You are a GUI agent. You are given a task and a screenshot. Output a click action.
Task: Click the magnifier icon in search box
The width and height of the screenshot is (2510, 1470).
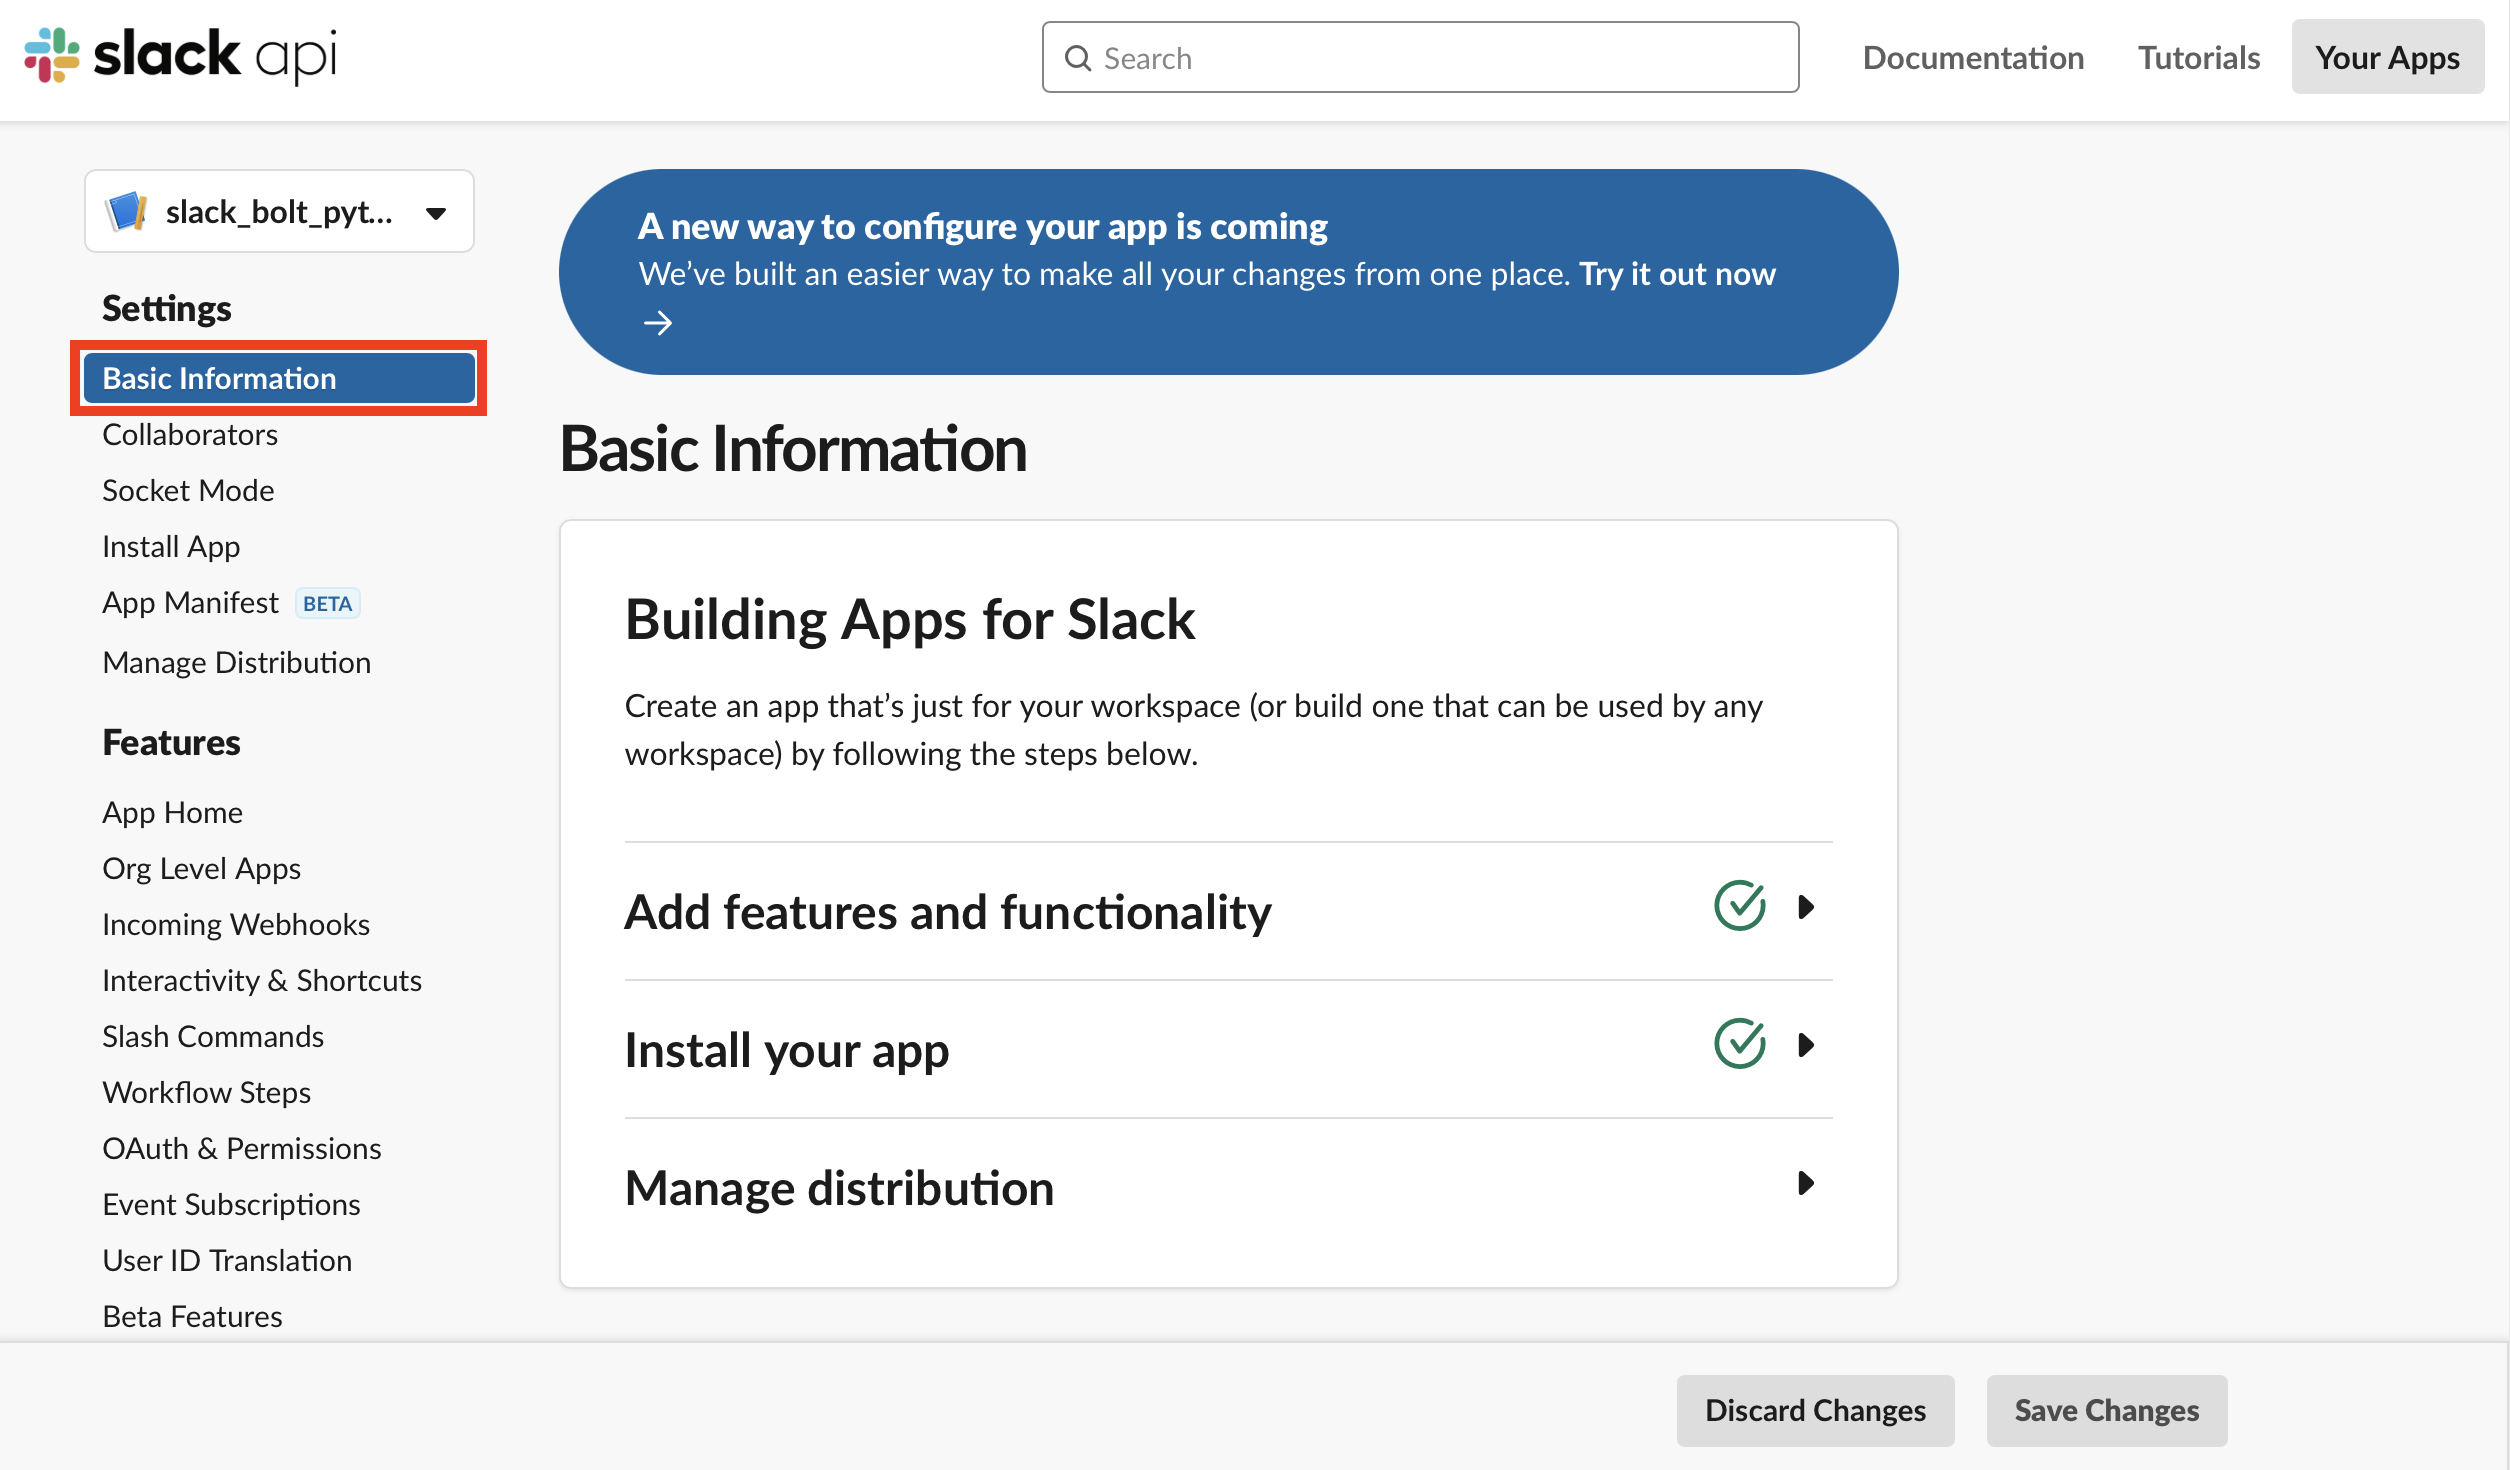pyautogui.click(x=1077, y=58)
